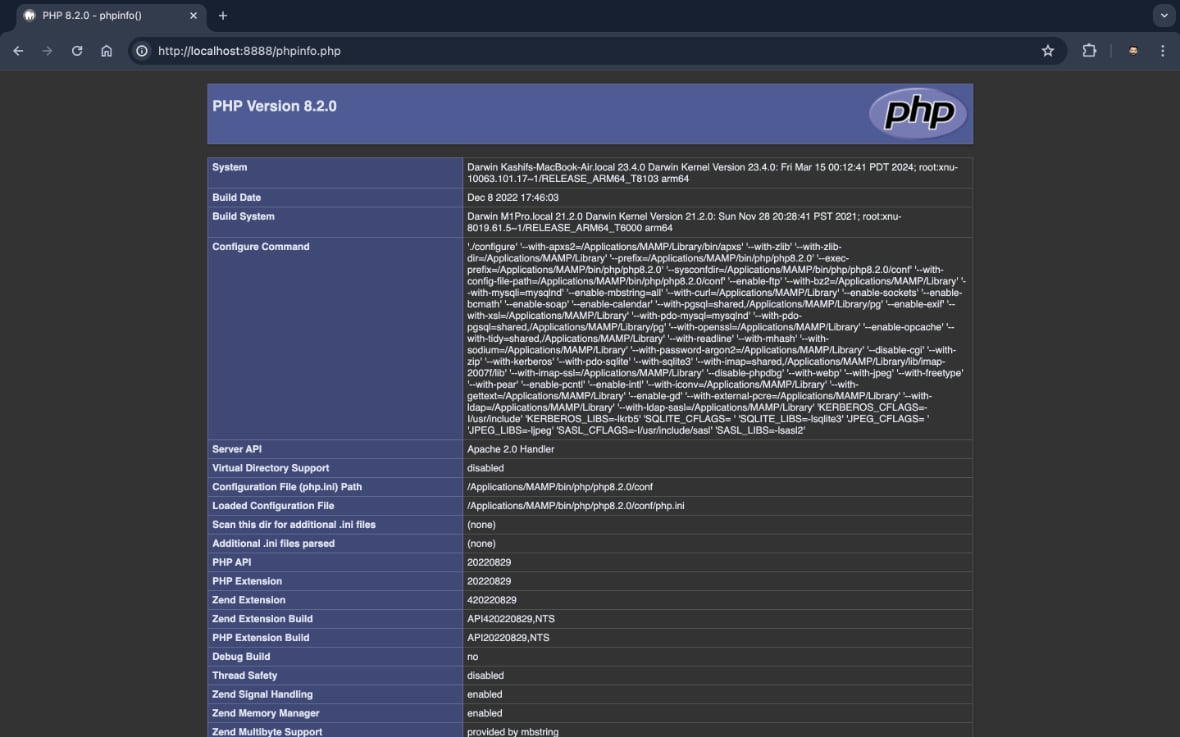Click the Apache 2.0 Handler value

(510, 449)
